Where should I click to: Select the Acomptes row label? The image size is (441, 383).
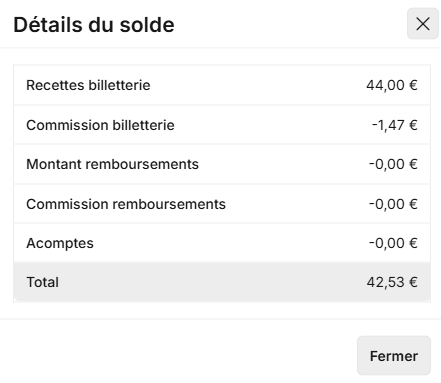point(60,243)
